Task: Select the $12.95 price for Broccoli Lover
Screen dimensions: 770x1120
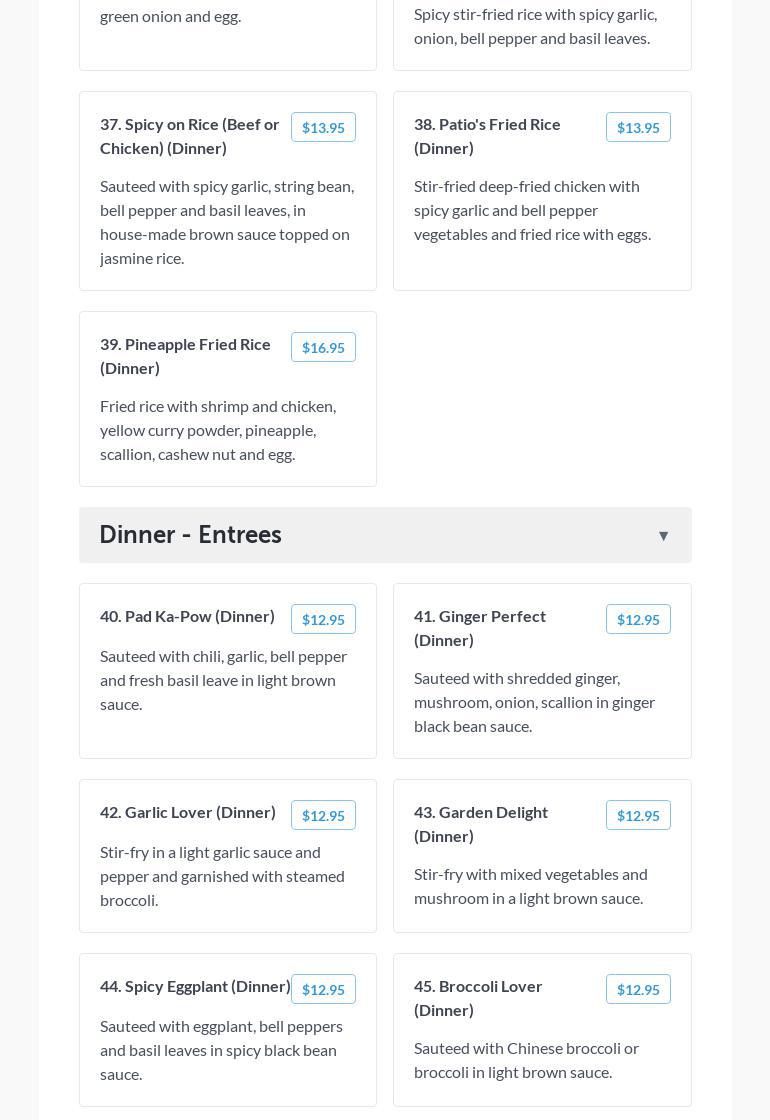Action: 638,990
